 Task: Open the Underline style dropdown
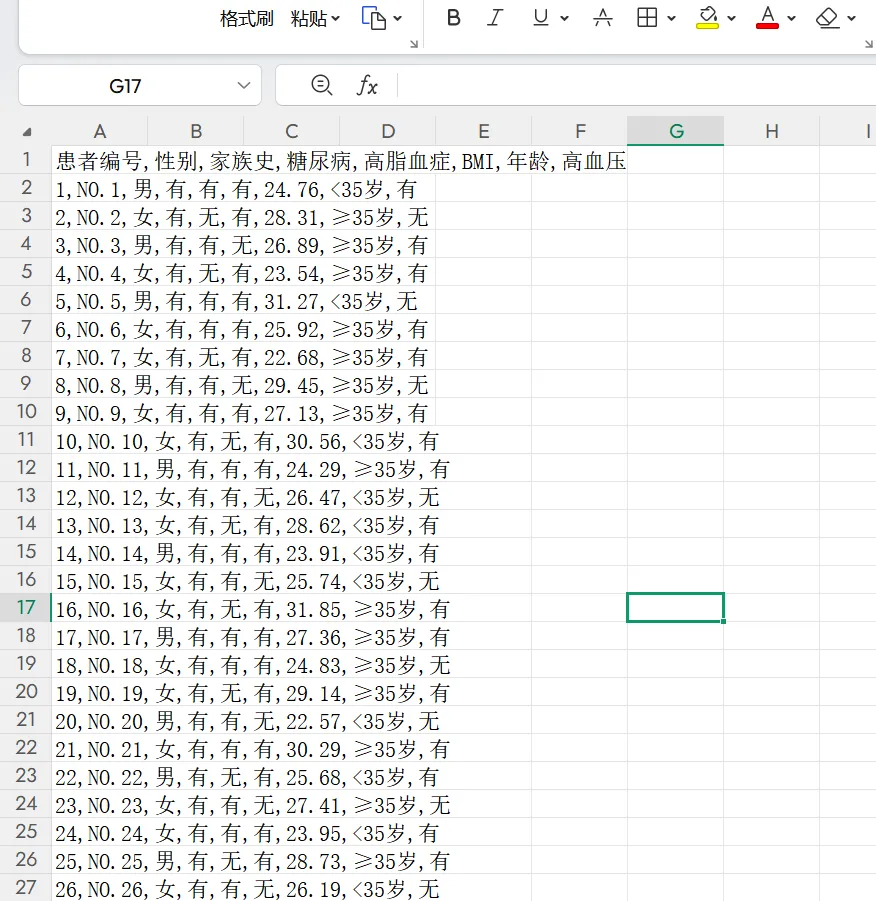tap(564, 19)
